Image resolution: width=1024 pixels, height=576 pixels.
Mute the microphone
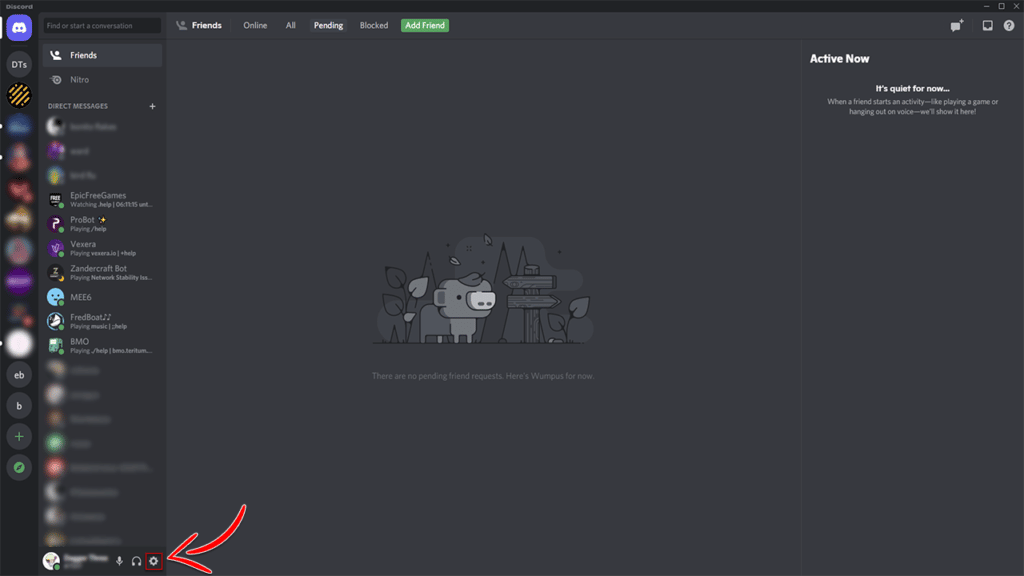coord(120,561)
